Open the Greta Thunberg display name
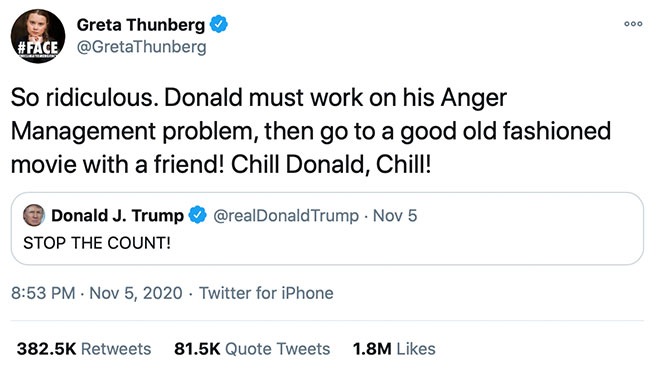This screenshot has width=650, height=372. (141, 25)
